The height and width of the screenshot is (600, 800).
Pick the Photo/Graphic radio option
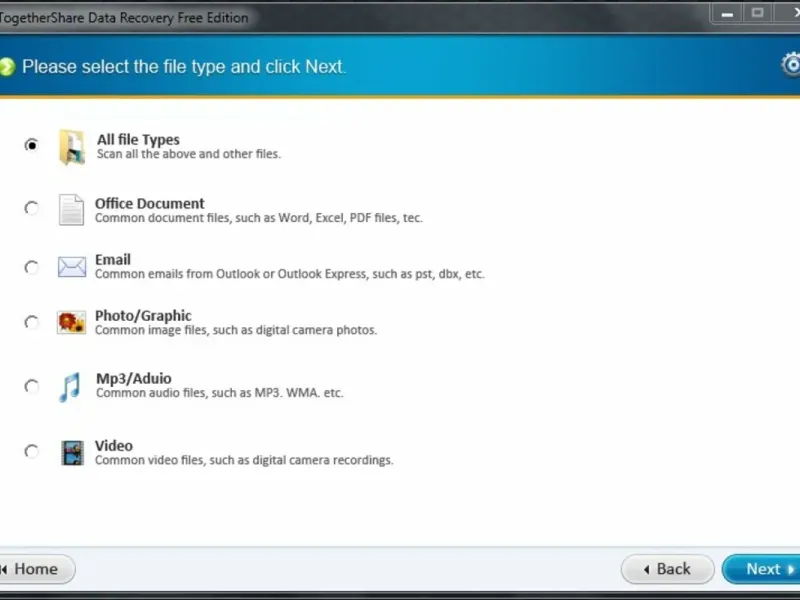pos(31,322)
